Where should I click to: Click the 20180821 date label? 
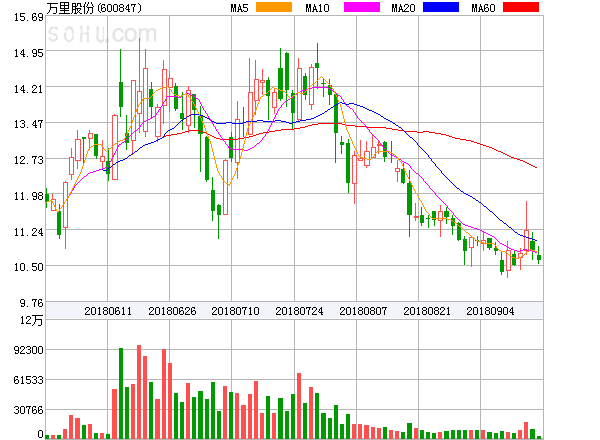click(x=427, y=311)
